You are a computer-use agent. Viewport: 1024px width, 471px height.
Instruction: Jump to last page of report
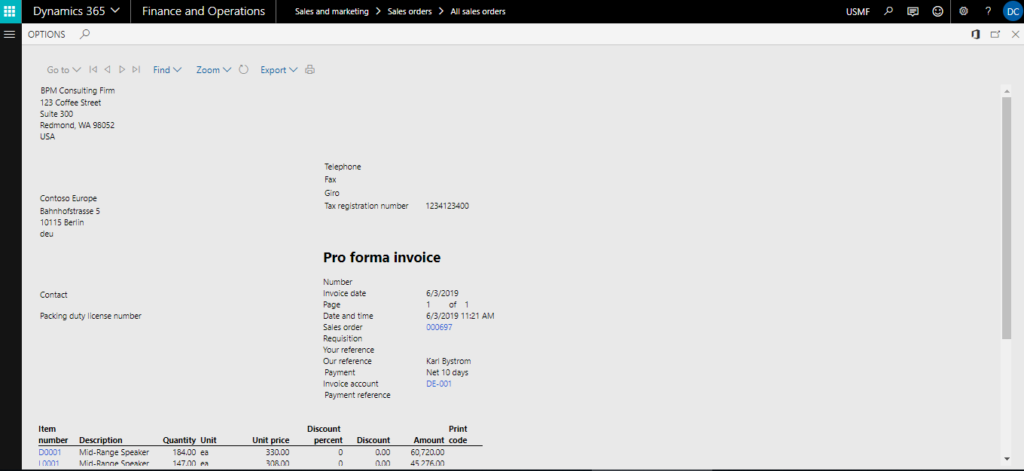[x=136, y=69]
